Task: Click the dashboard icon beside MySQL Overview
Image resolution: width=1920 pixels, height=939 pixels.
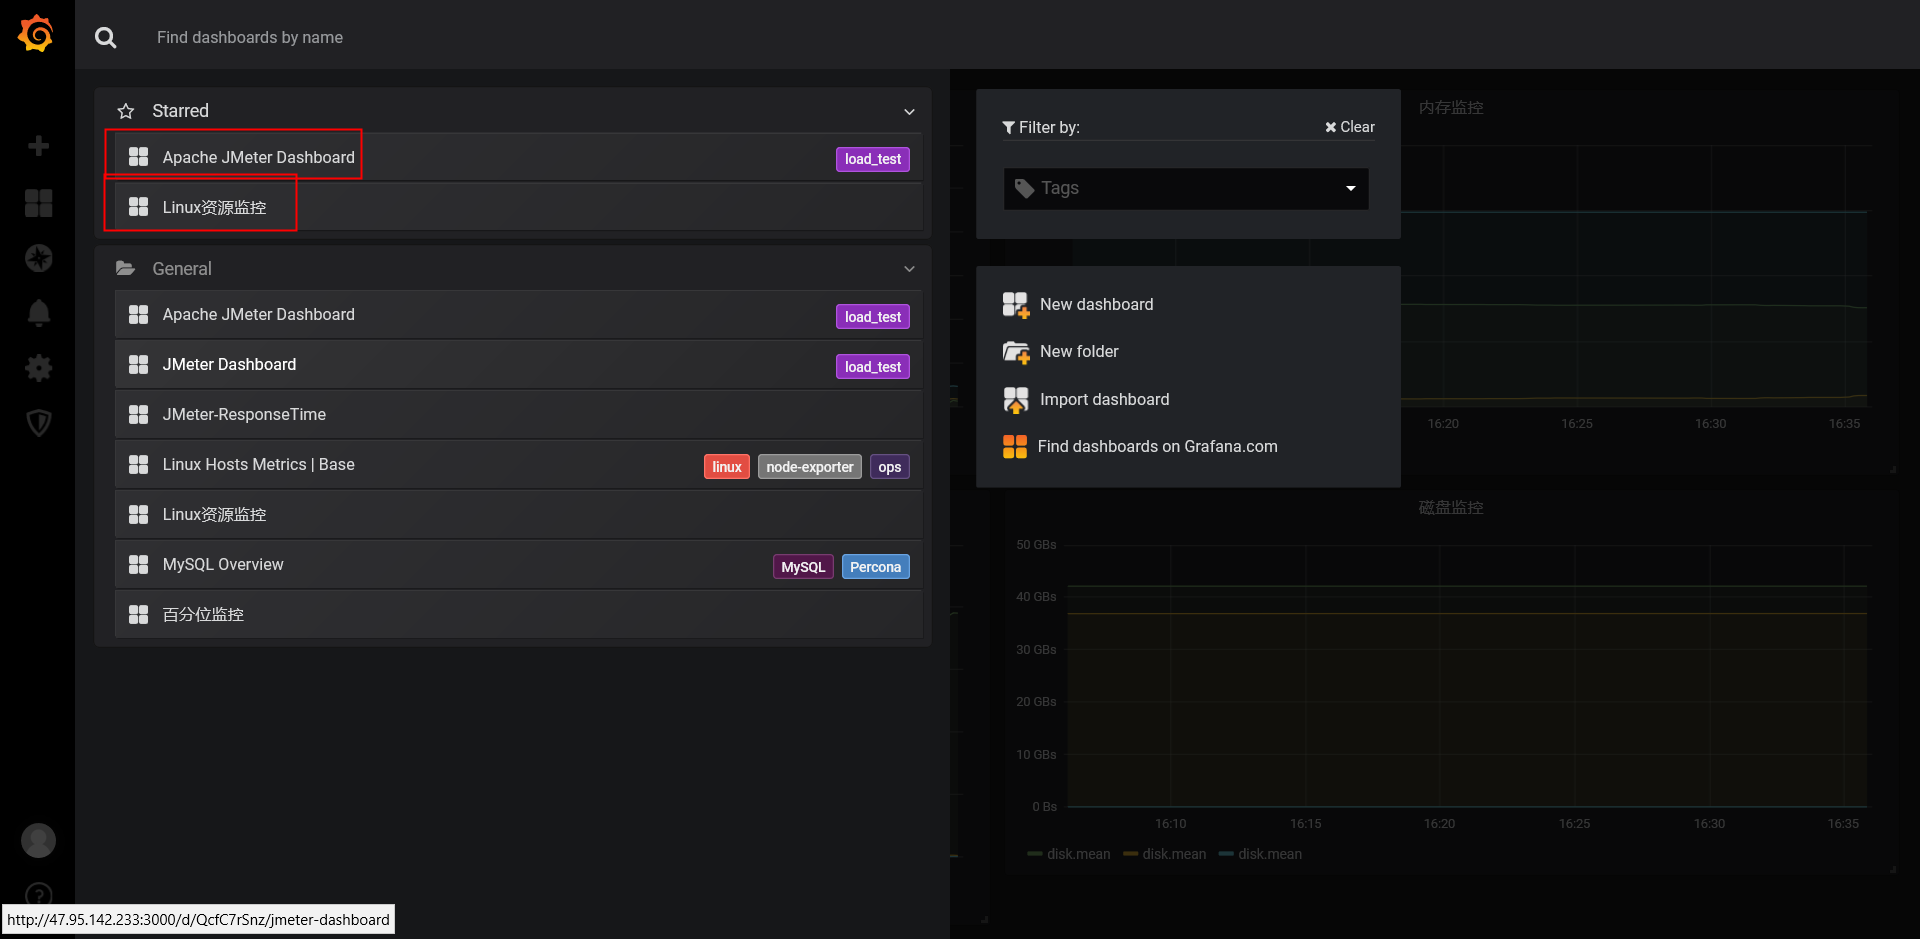Action: (x=138, y=564)
